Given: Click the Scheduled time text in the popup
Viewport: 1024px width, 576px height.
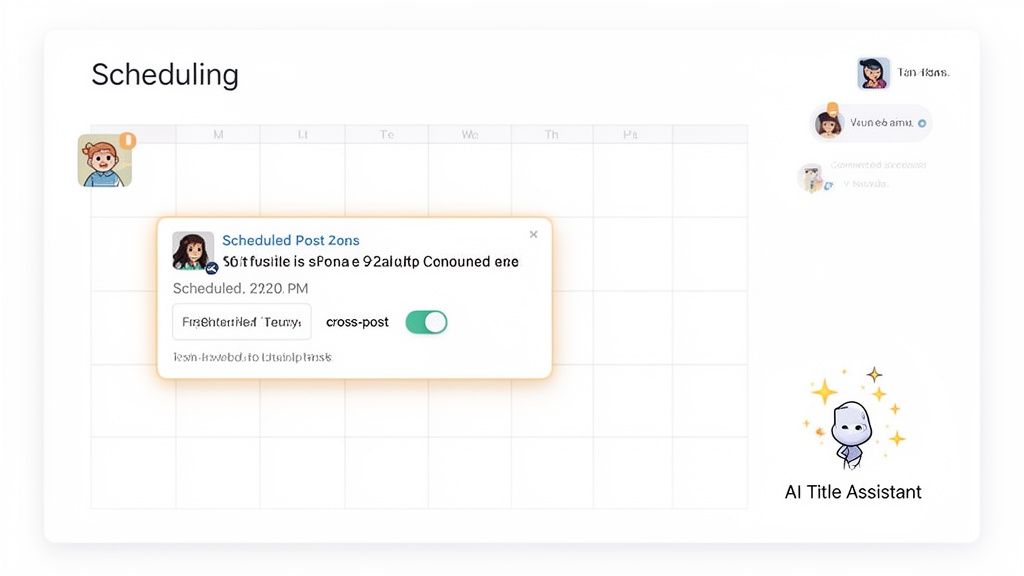Looking at the screenshot, I should (240, 288).
